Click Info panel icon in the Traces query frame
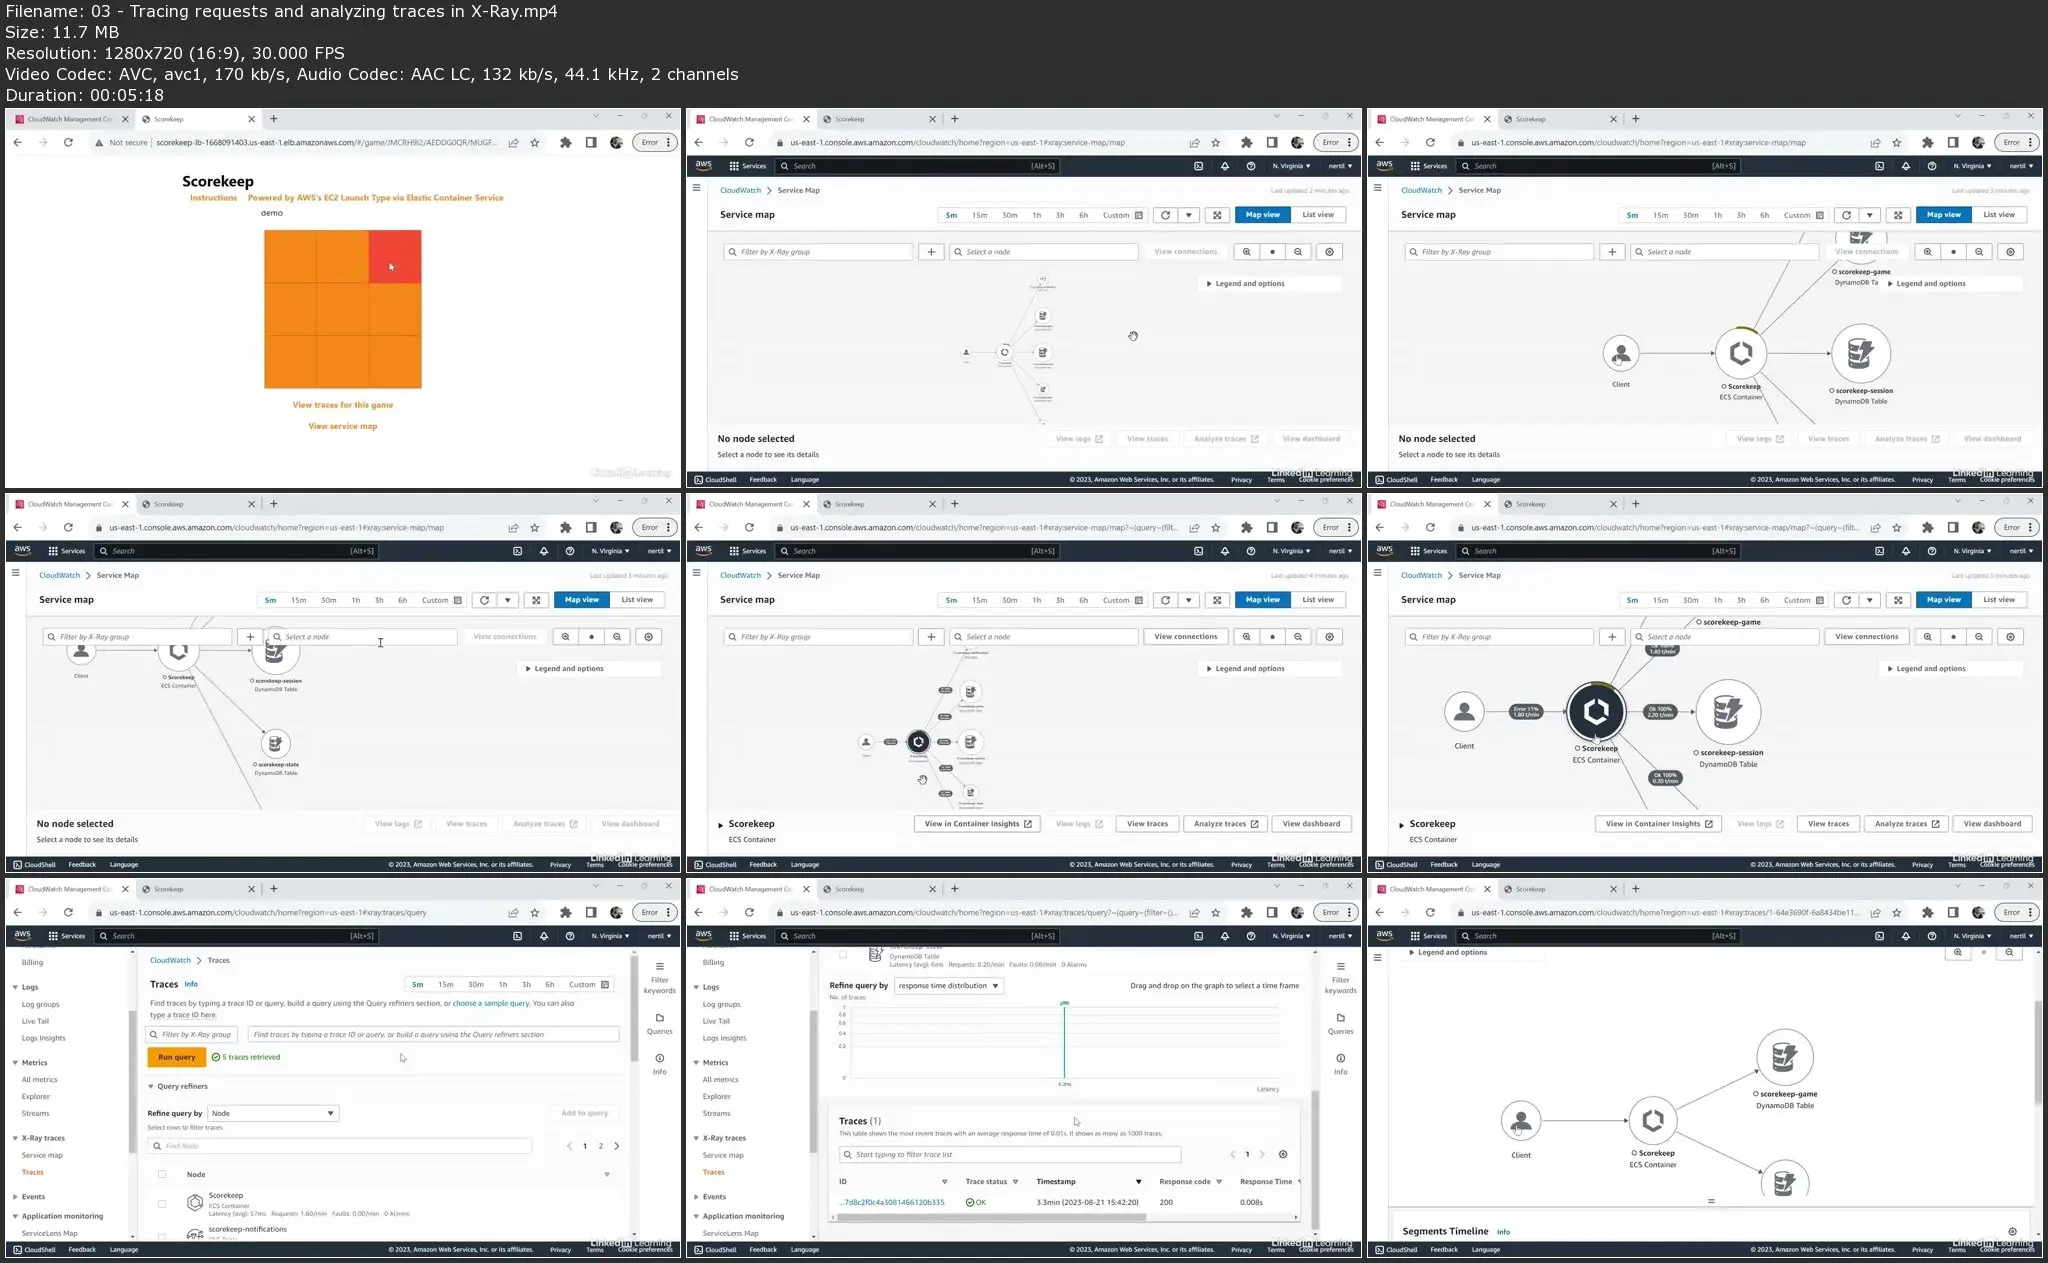The image size is (2048, 1263). coord(660,1058)
